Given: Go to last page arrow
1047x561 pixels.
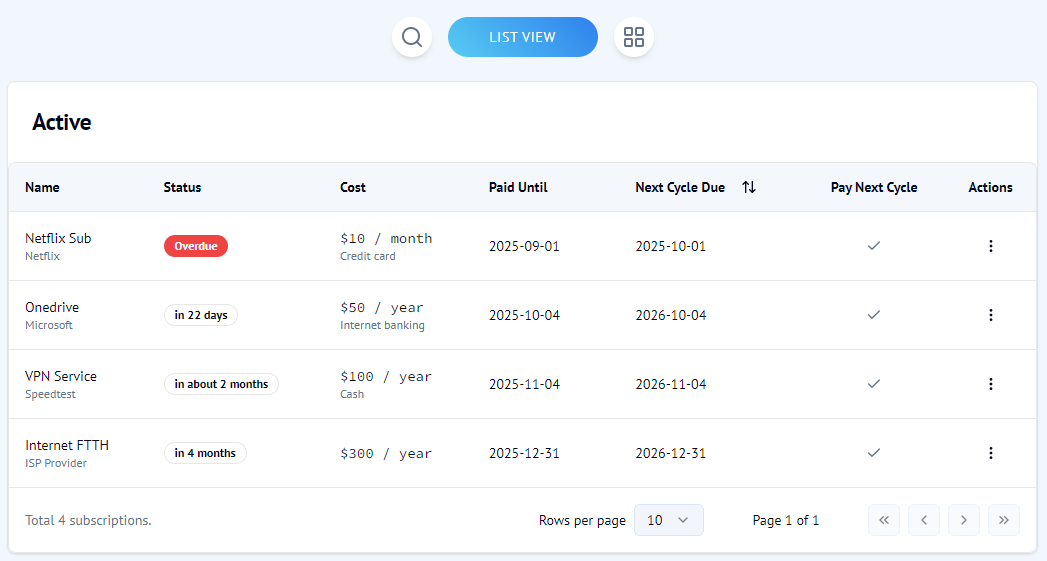Looking at the screenshot, I should tap(1003, 520).
